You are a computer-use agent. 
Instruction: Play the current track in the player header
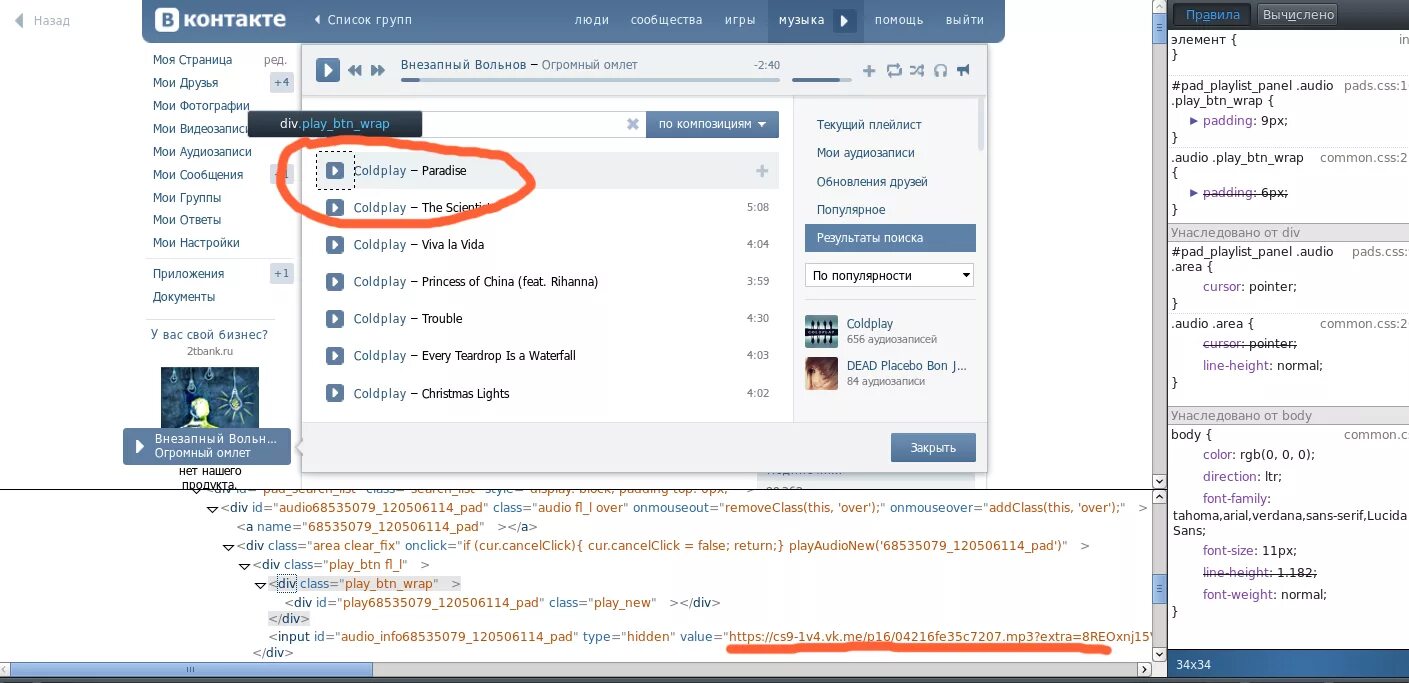328,70
